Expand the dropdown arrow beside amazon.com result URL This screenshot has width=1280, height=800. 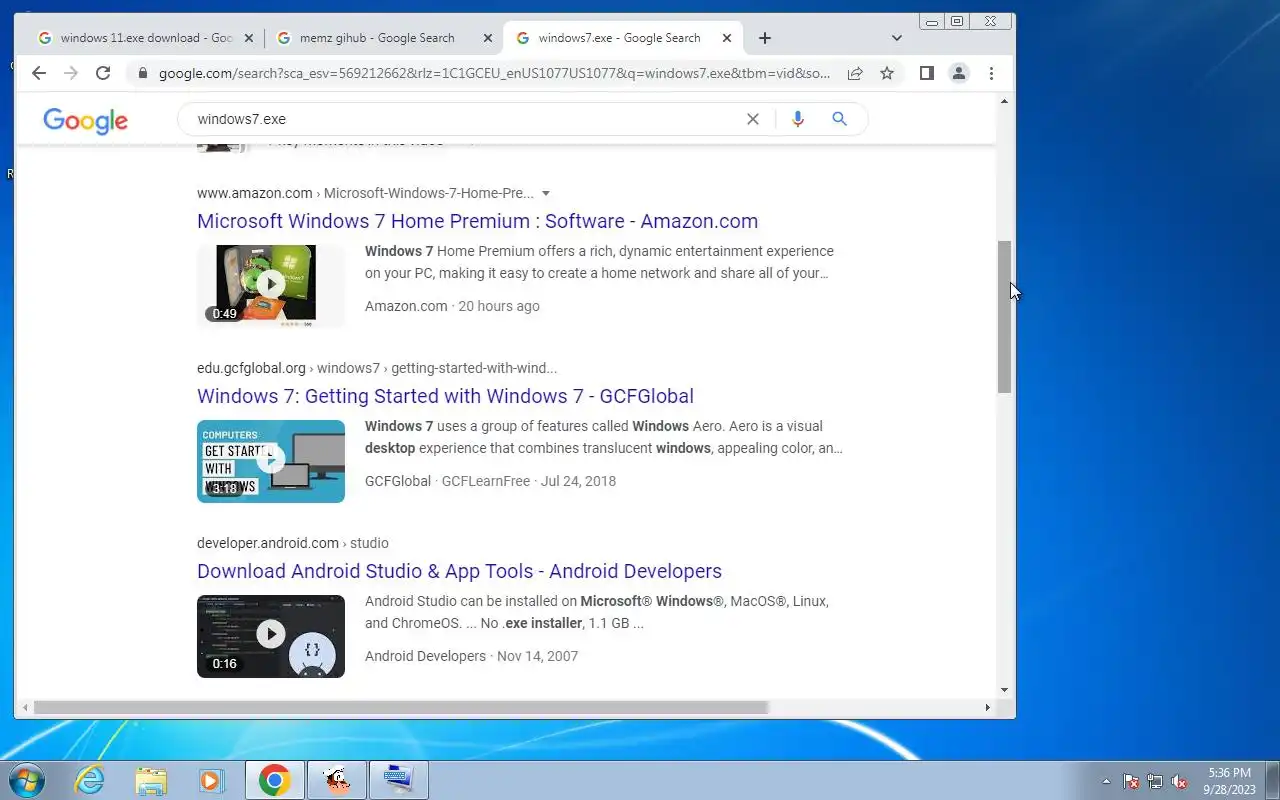tap(546, 193)
